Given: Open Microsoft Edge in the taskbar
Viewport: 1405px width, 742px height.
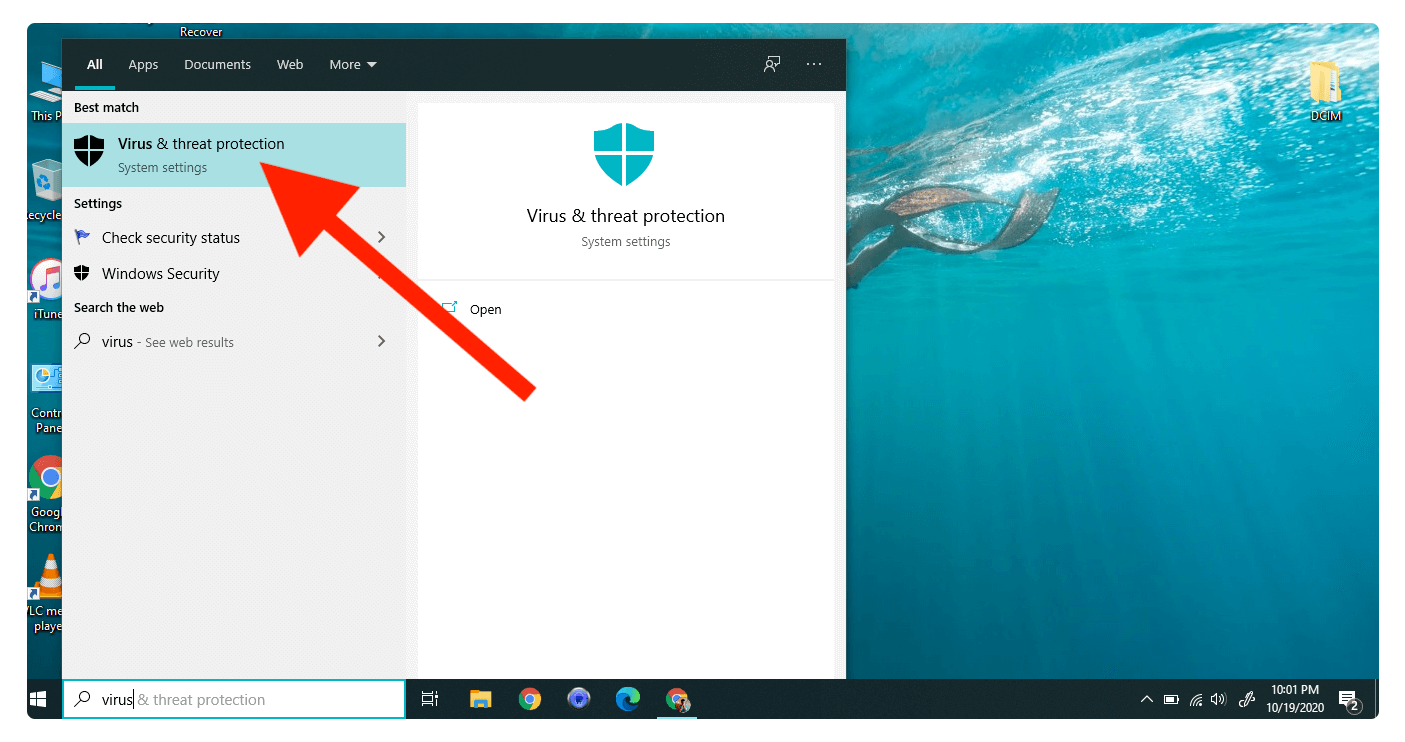Looking at the screenshot, I should [627, 699].
